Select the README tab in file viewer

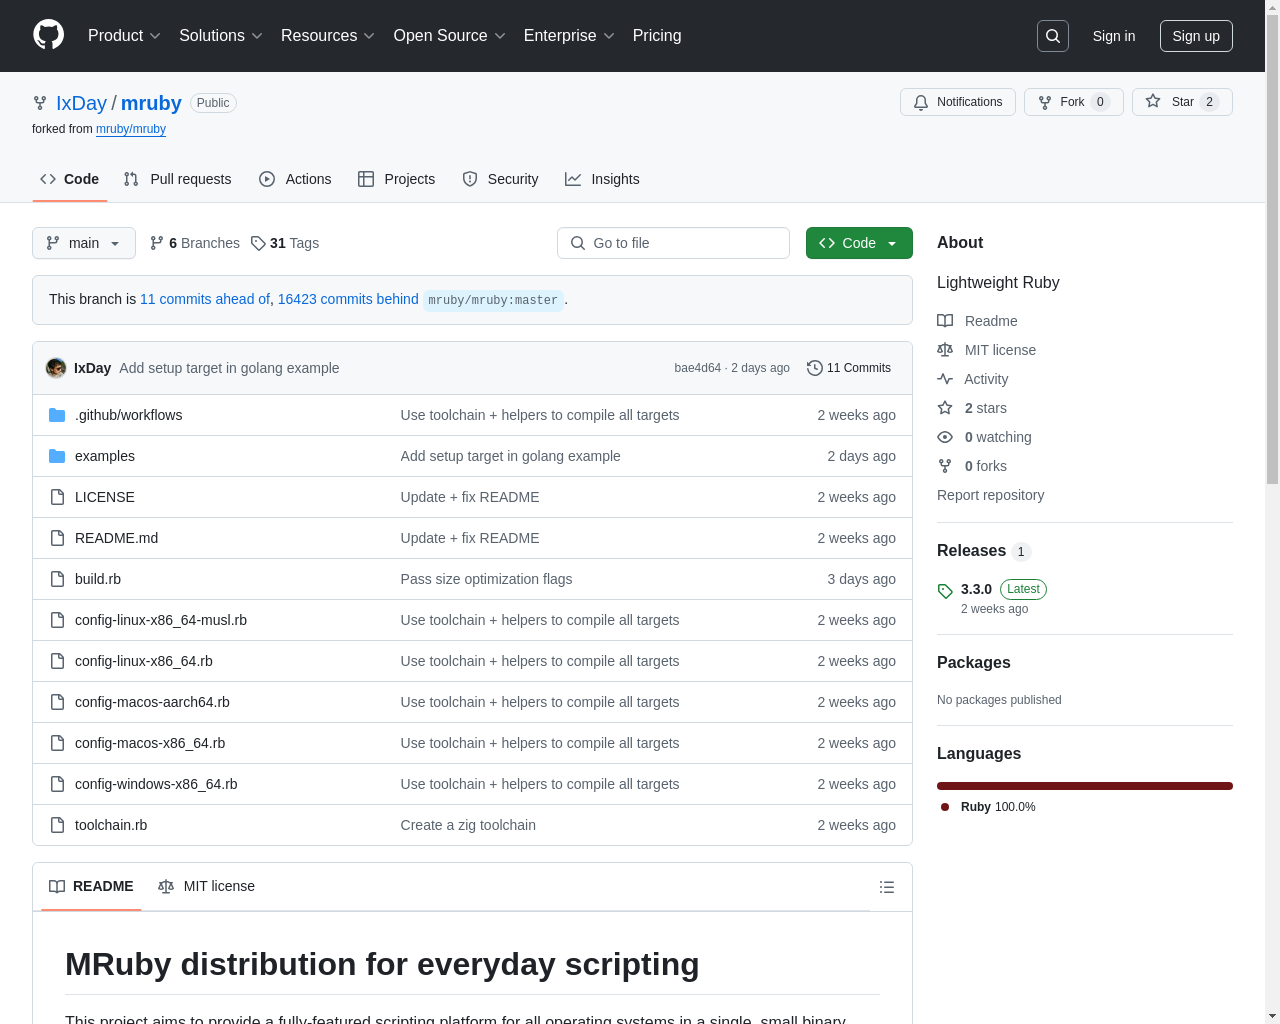click(91, 886)
